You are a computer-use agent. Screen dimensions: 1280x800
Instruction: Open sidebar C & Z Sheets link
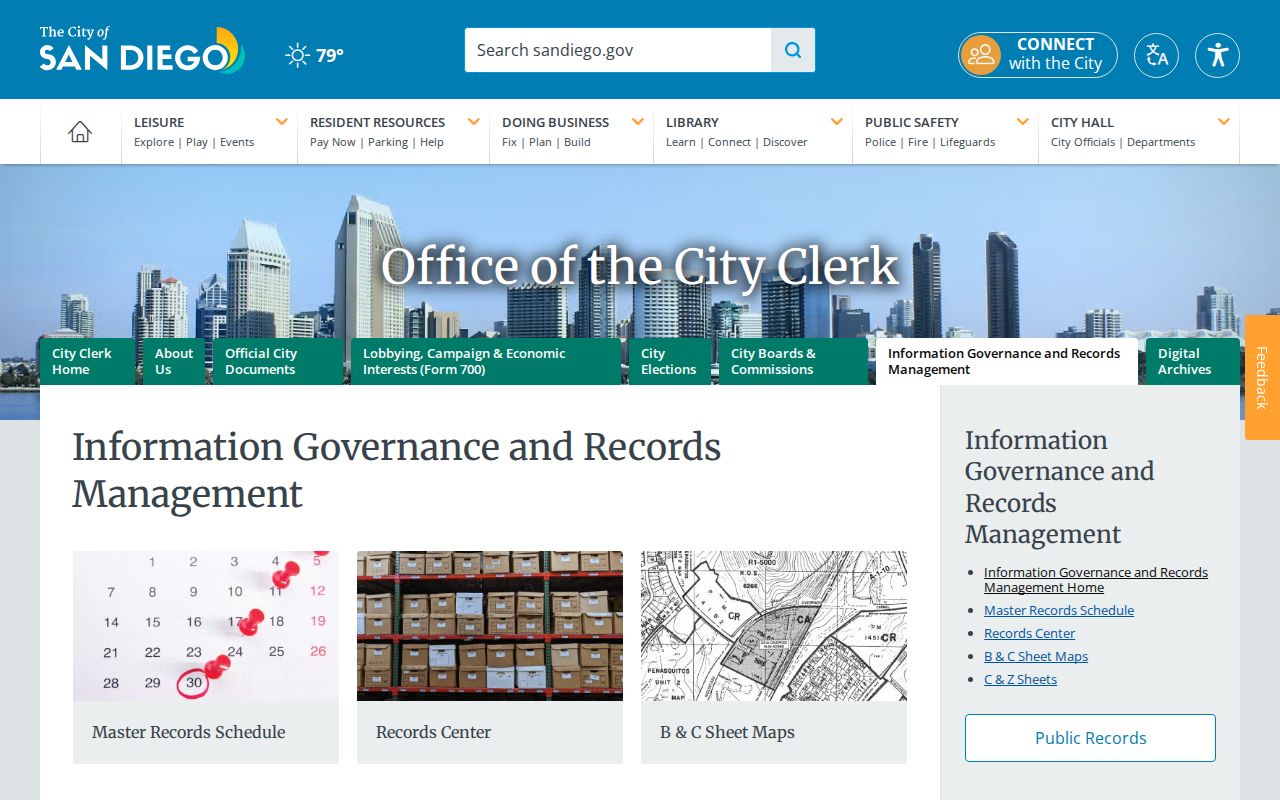click(x=1020, y=679)
